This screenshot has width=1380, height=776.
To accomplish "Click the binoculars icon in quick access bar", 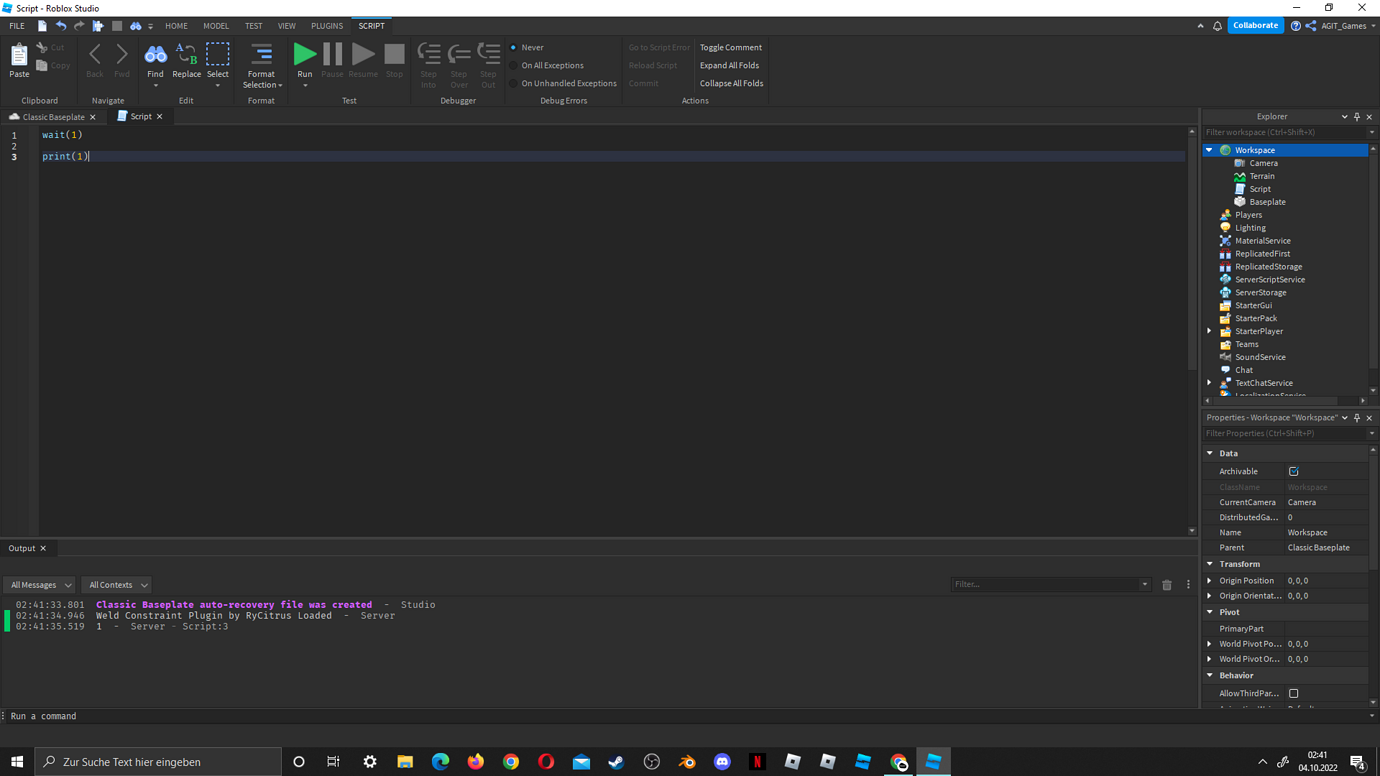I will (135, 26).
